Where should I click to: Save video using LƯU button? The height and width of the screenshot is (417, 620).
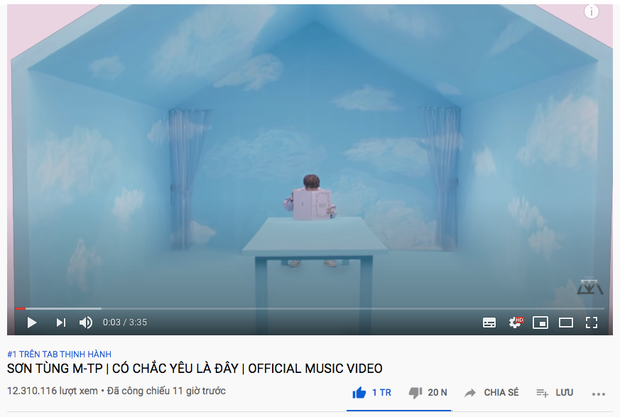tap(555, 392)
